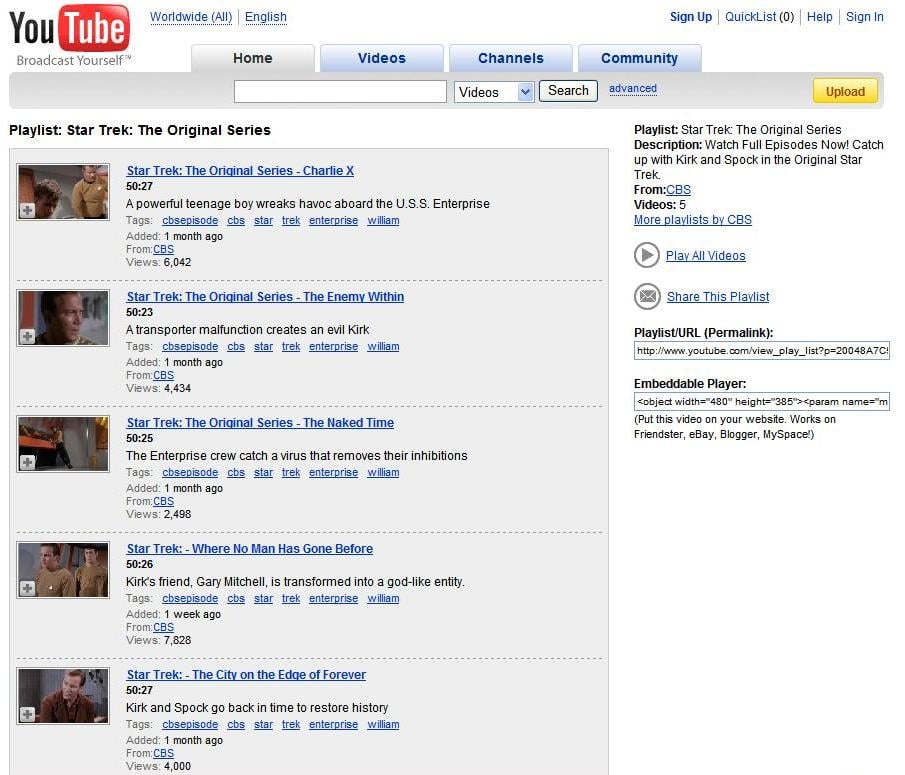Open the Worldwide (All) region selector
Viewport: 905px width, 775px height.
(190, 17)
